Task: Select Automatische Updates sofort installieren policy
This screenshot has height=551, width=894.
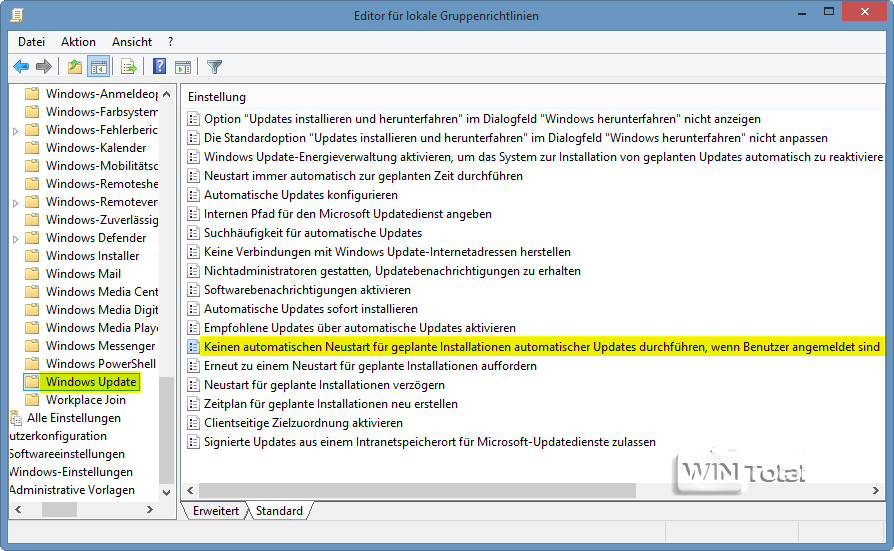Action: [x=311, y=309]
